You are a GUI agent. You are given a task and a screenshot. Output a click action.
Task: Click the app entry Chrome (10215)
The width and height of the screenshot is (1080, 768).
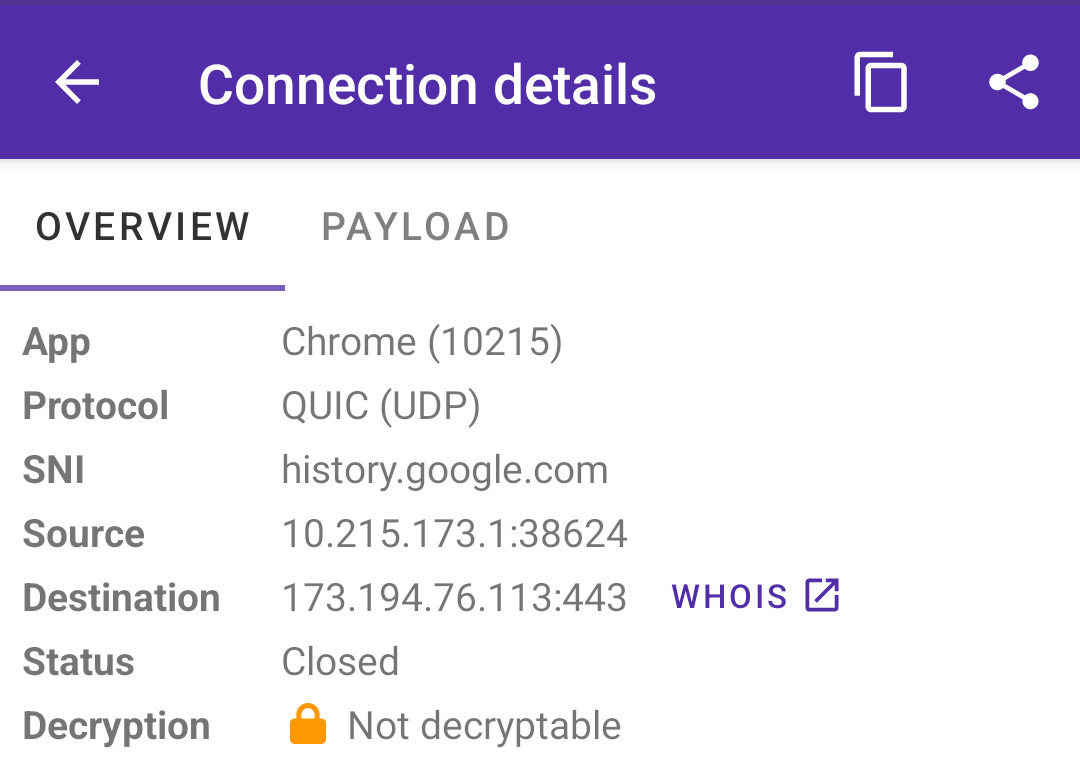[x=422, y=341]
